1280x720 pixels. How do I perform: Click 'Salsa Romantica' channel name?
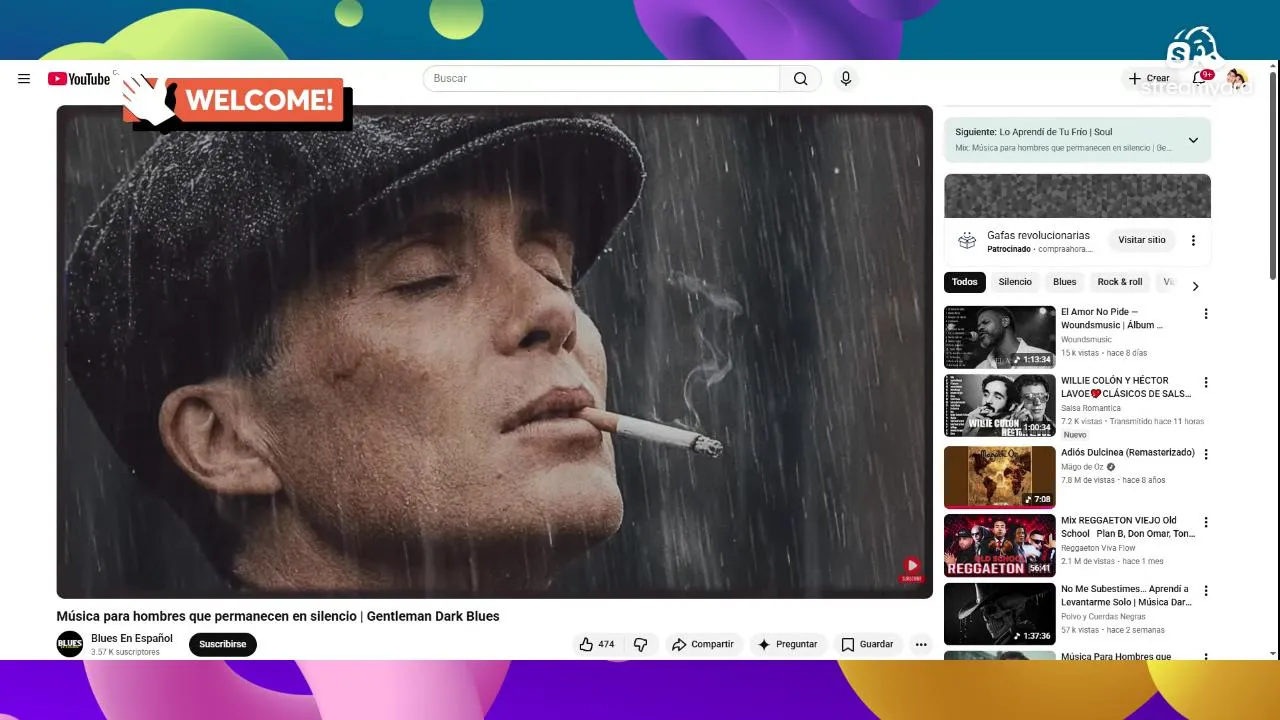click(1091, 408)
